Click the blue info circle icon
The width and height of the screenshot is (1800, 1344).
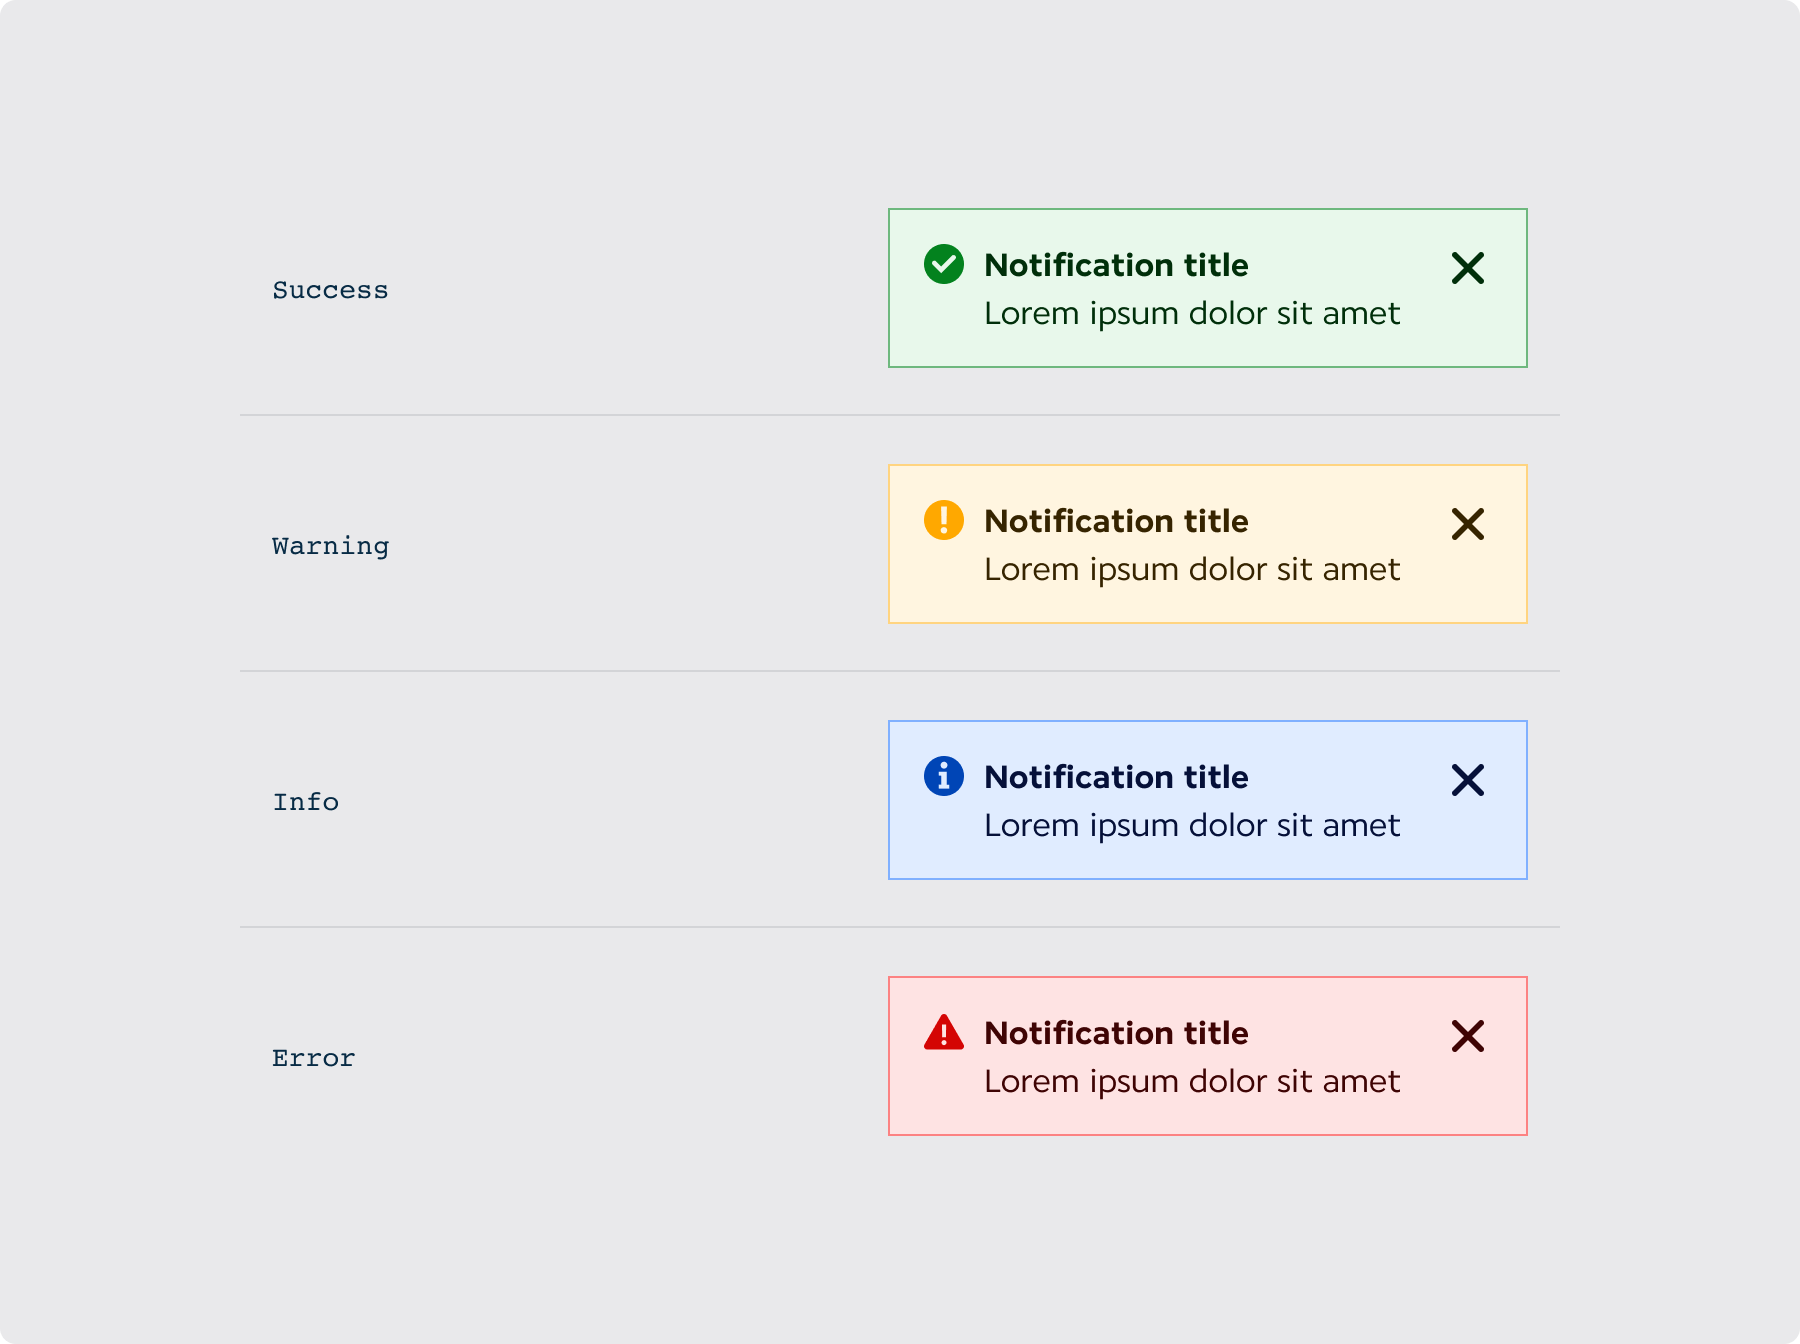coord(944,776)
